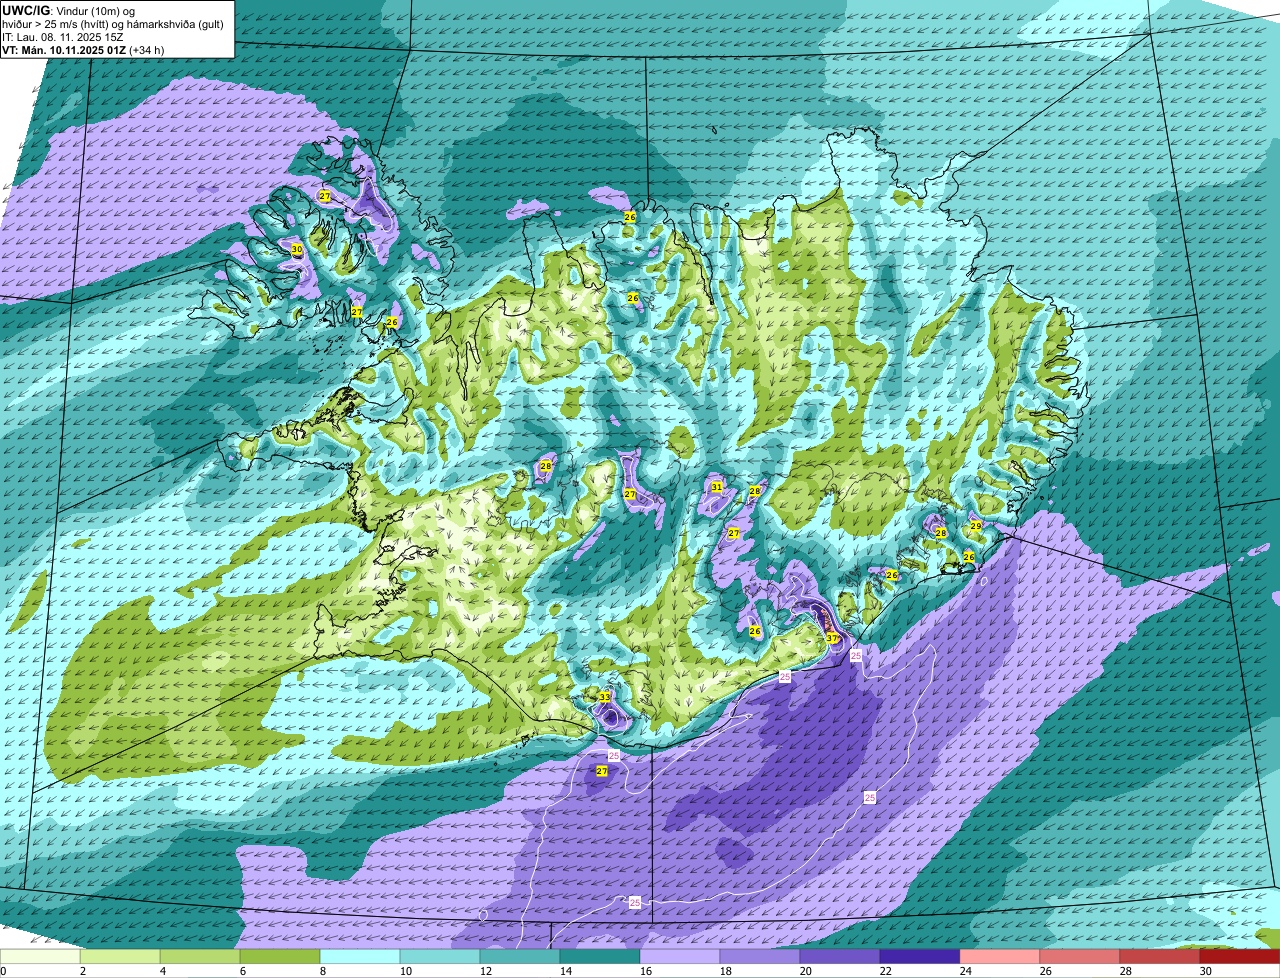
Task: Select the 14–16 m/s dark teal legend swatch
Action: tap(600, 956)
